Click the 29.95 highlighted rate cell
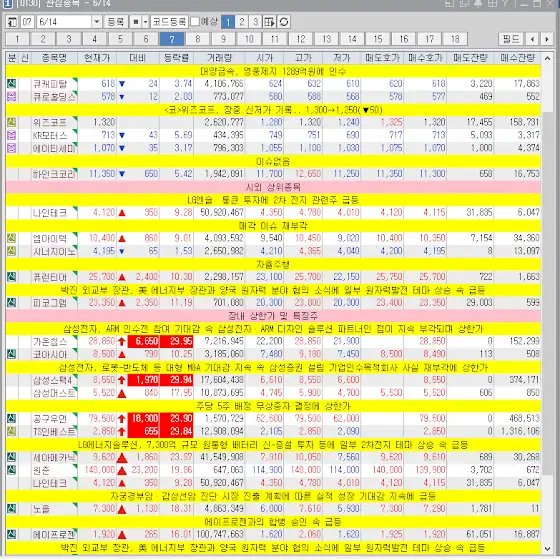Screen dimensions: 560x560 (x=176, y=341)
